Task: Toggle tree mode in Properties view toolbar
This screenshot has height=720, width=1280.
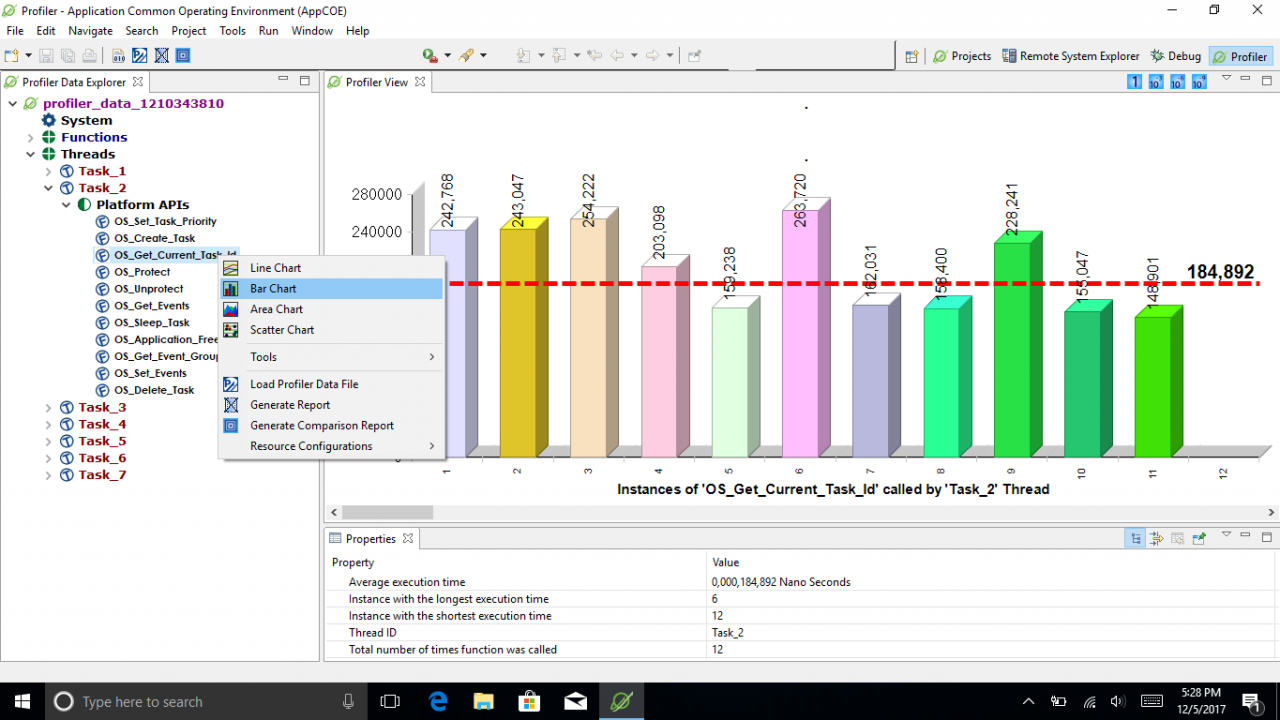Action: click(x=1135, y=538)
